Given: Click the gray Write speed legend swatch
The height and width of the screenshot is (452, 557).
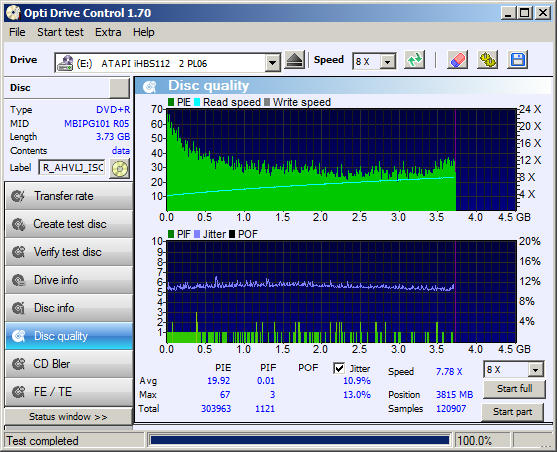Looking at the screenshot, I should [267, 102].
